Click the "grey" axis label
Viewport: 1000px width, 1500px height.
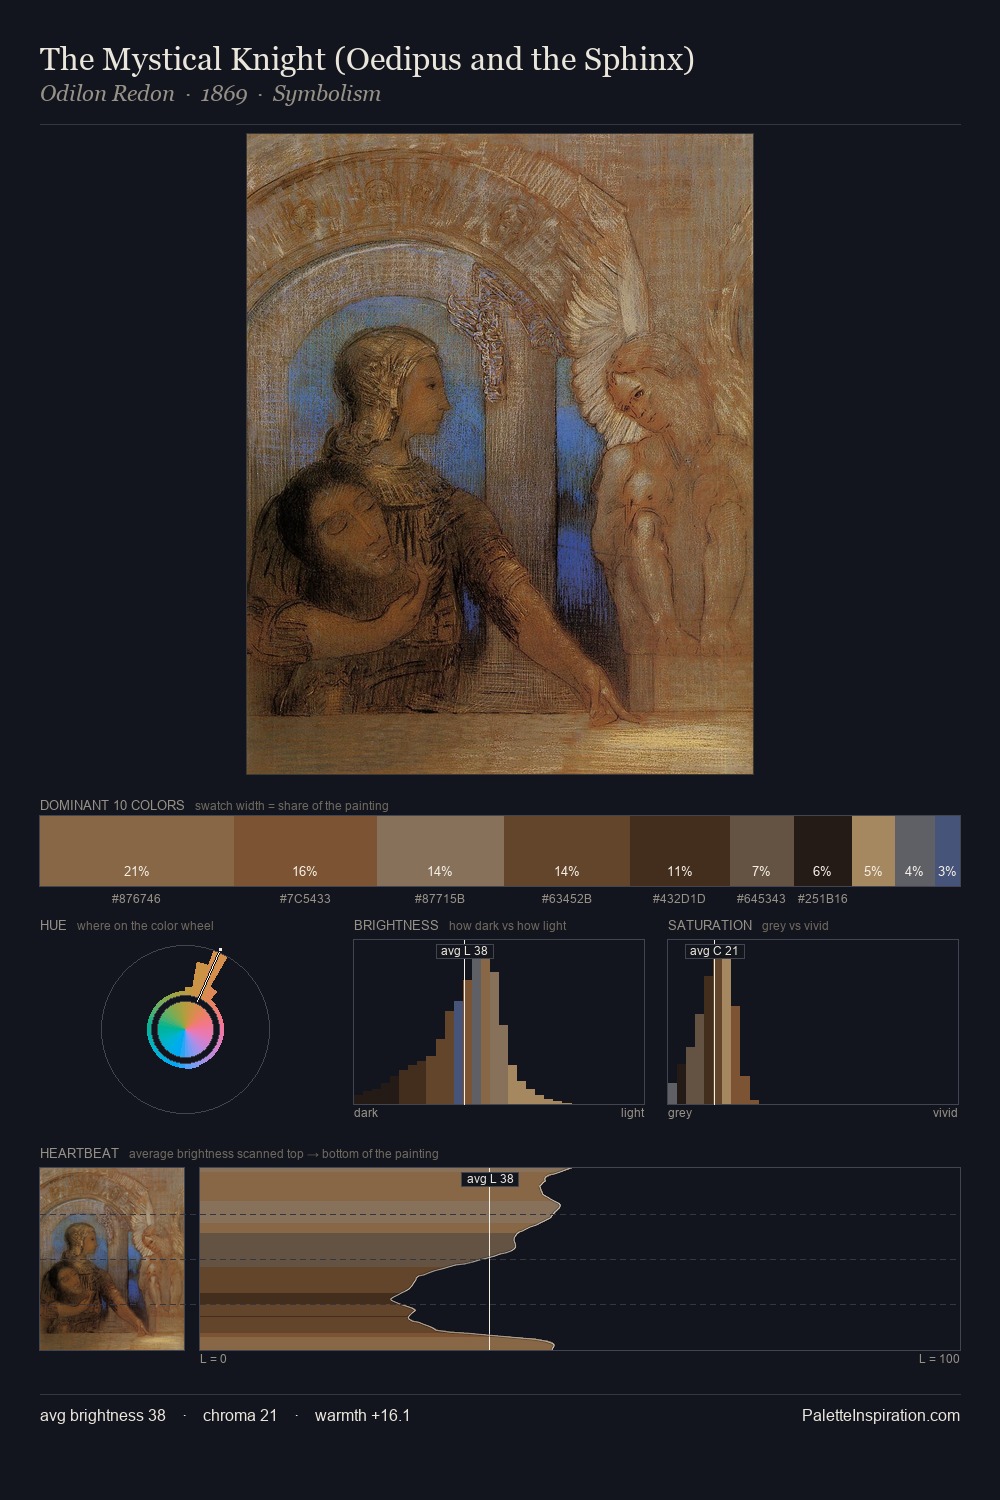coord(680,1113)
